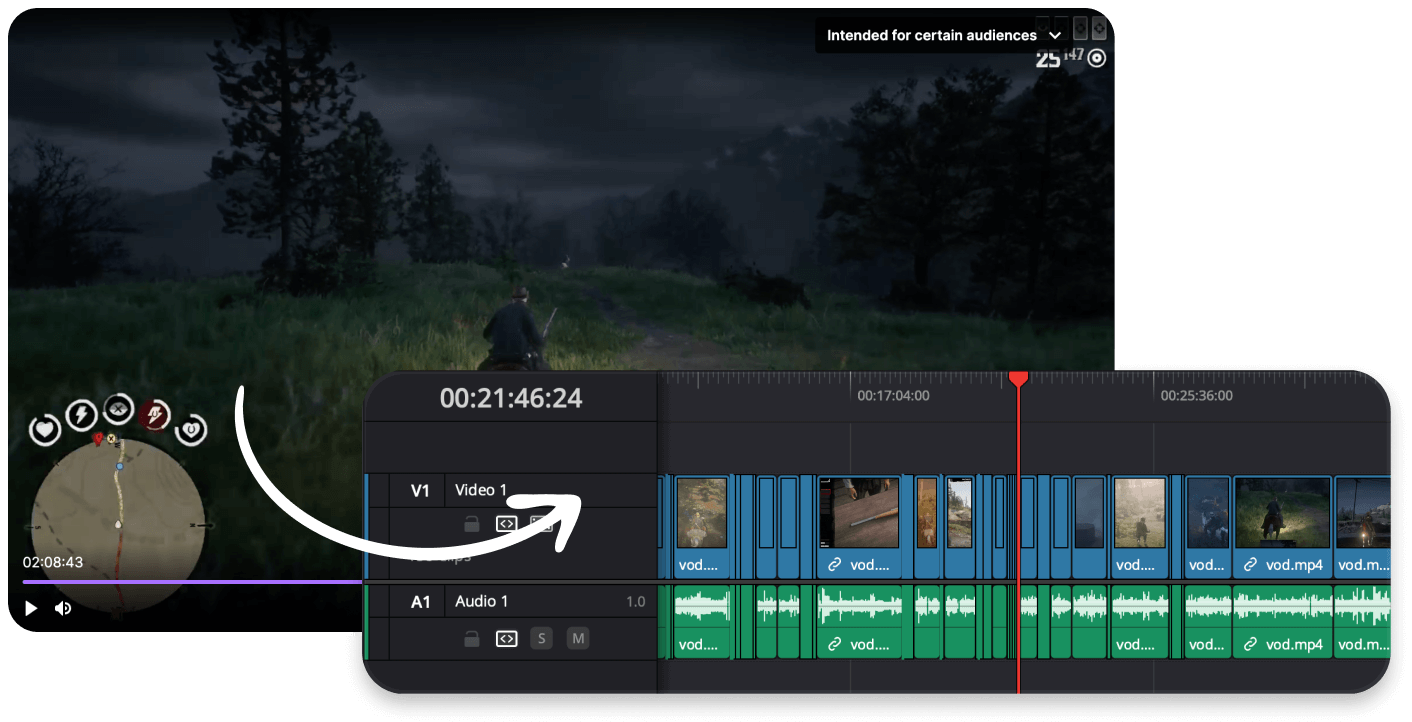Click the 1.0 audio channel value
Screen dimensions: 1412x722
click(x=635, y=602)
